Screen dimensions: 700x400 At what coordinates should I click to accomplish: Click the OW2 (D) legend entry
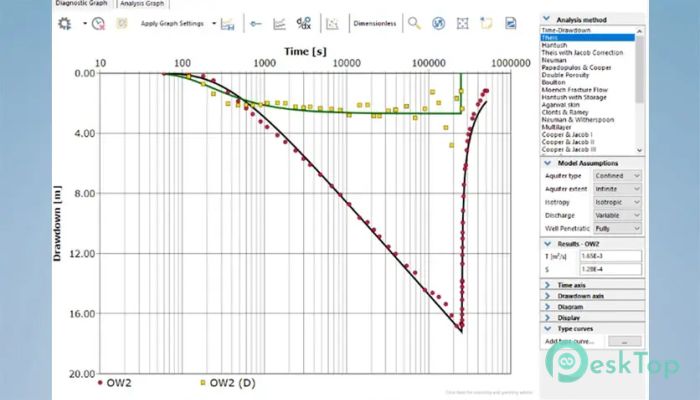[228, 383]
